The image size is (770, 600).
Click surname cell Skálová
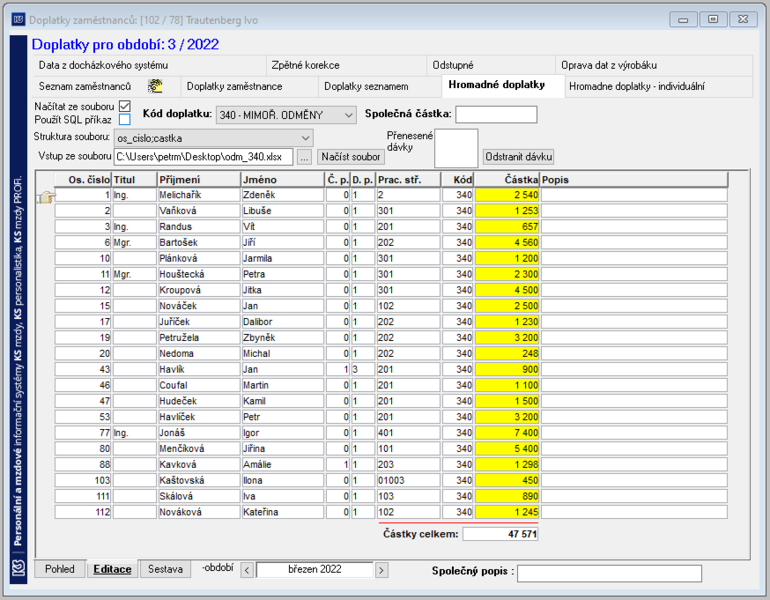tap(199, 496)
